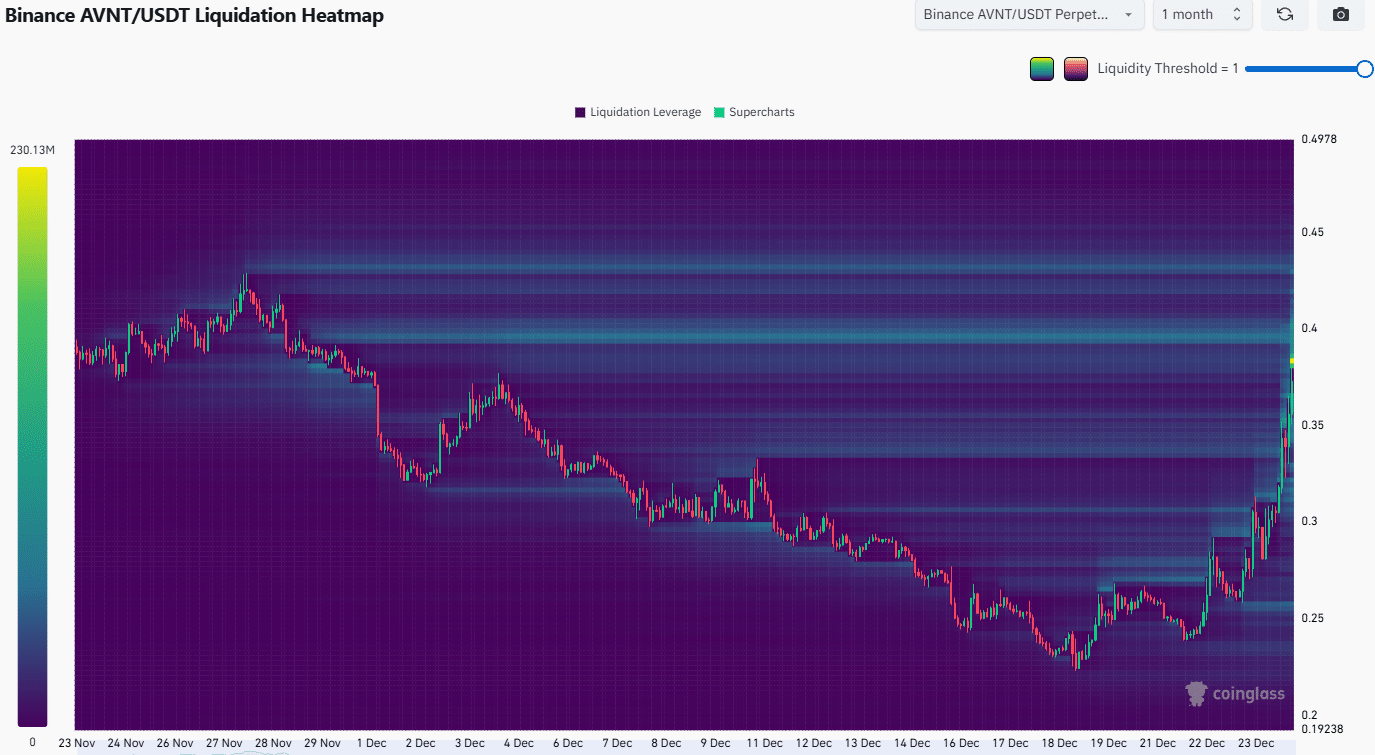Select the red-pink heatmap color scheme swatch
The image size is (1375, 755).
tap(1075, 68)
